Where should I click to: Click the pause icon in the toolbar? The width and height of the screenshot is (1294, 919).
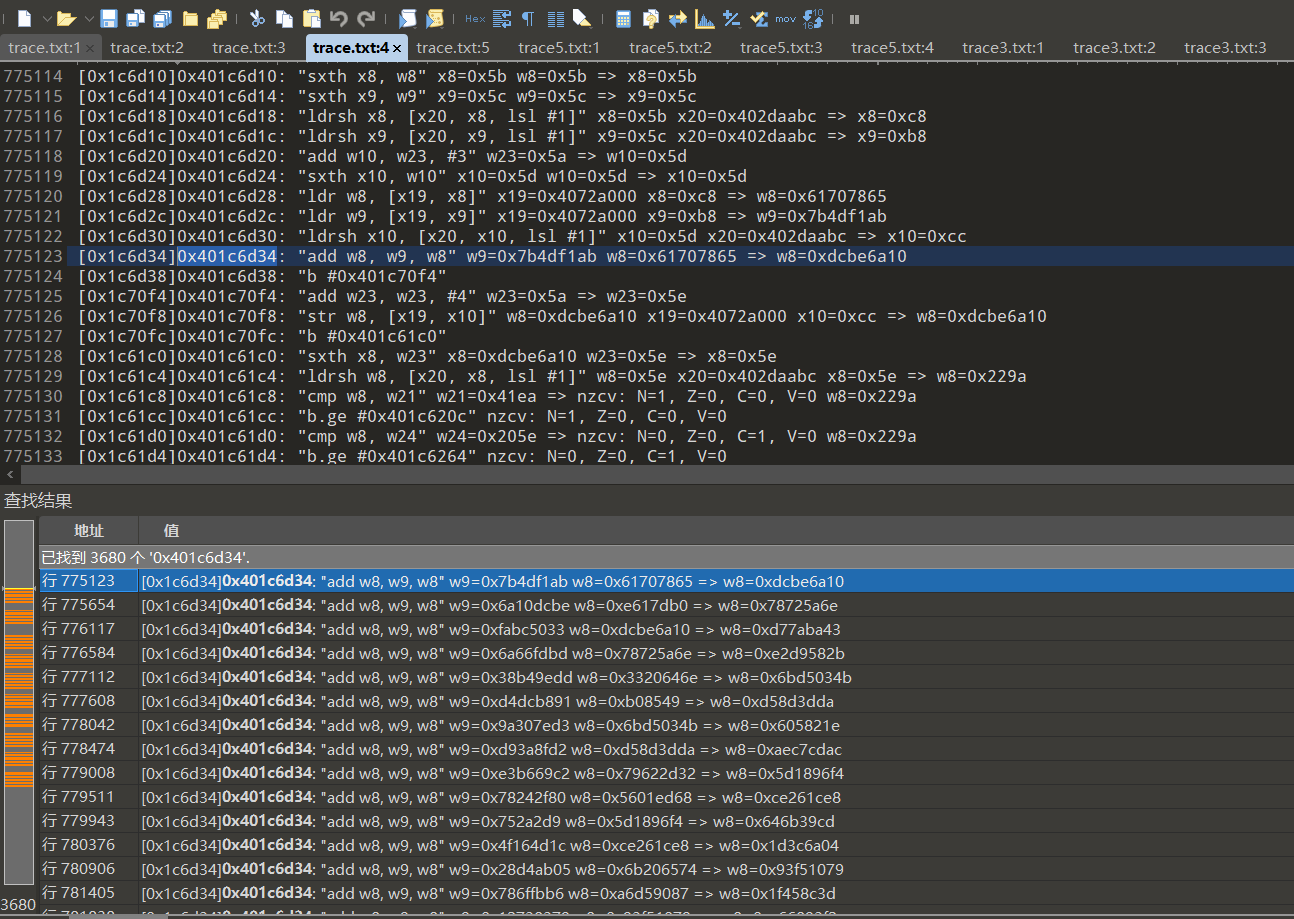tap(854, 18)
